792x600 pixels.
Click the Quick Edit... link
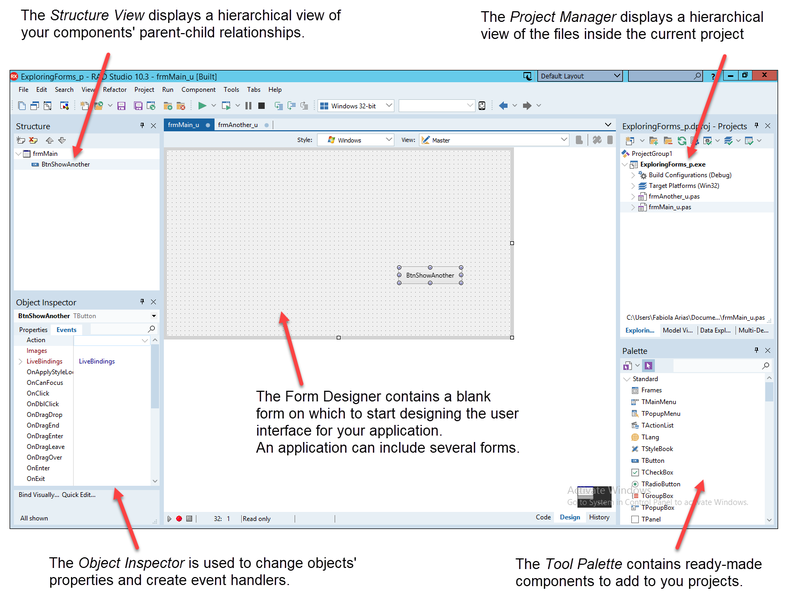(x=79, y=495)
